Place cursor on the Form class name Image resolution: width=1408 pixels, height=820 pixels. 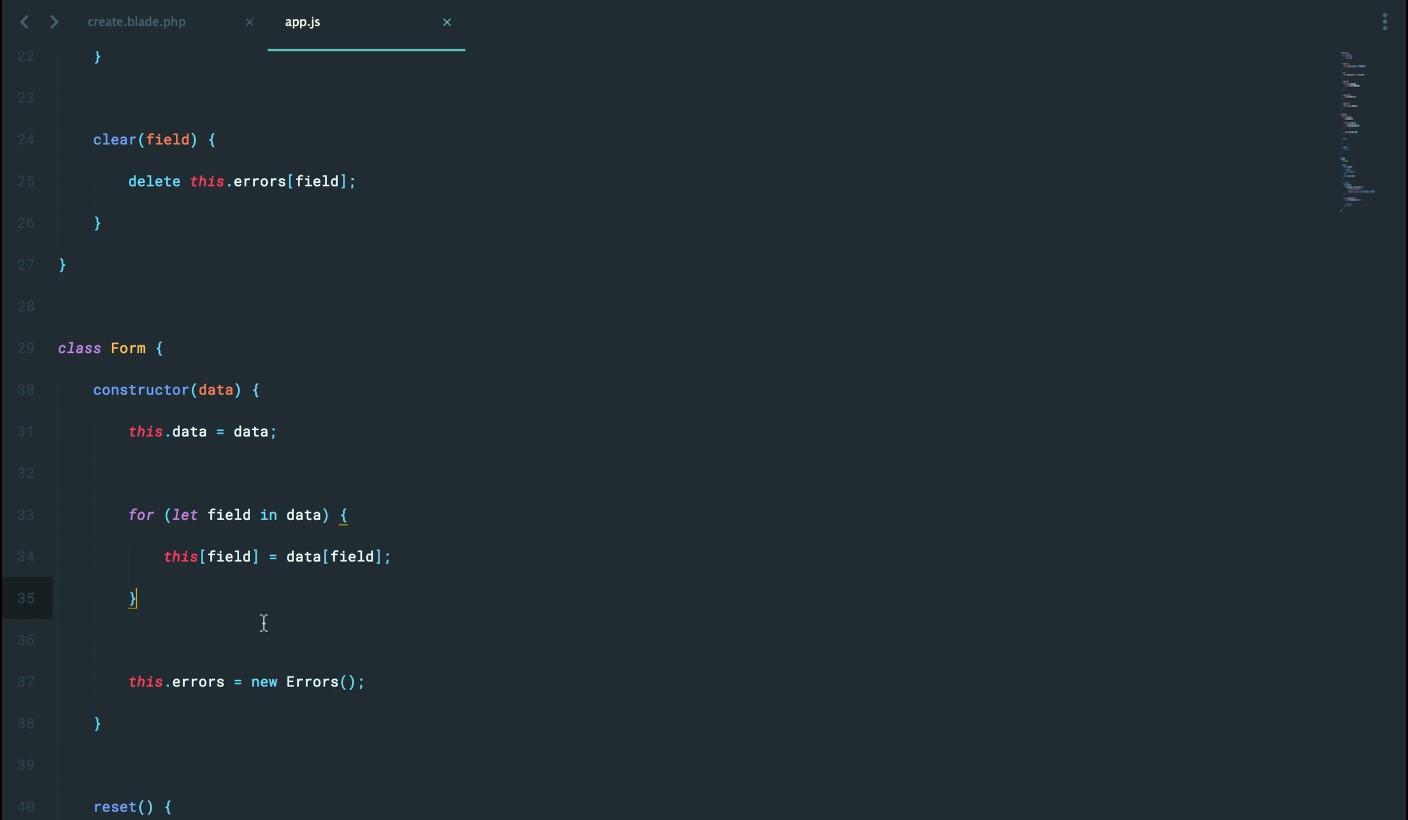(x=128, y=349)
